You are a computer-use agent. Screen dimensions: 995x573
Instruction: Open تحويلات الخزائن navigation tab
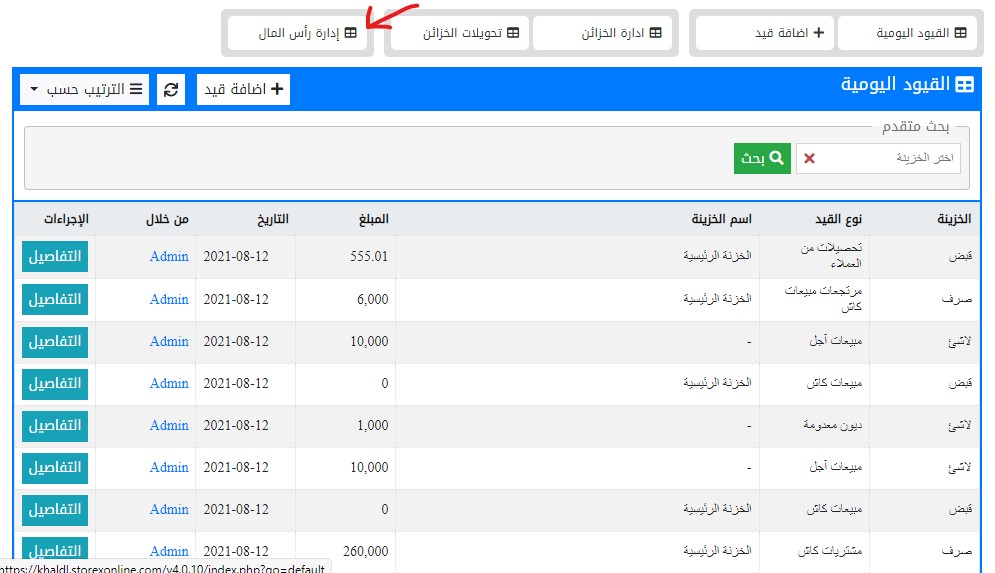(x=460, y=33)
